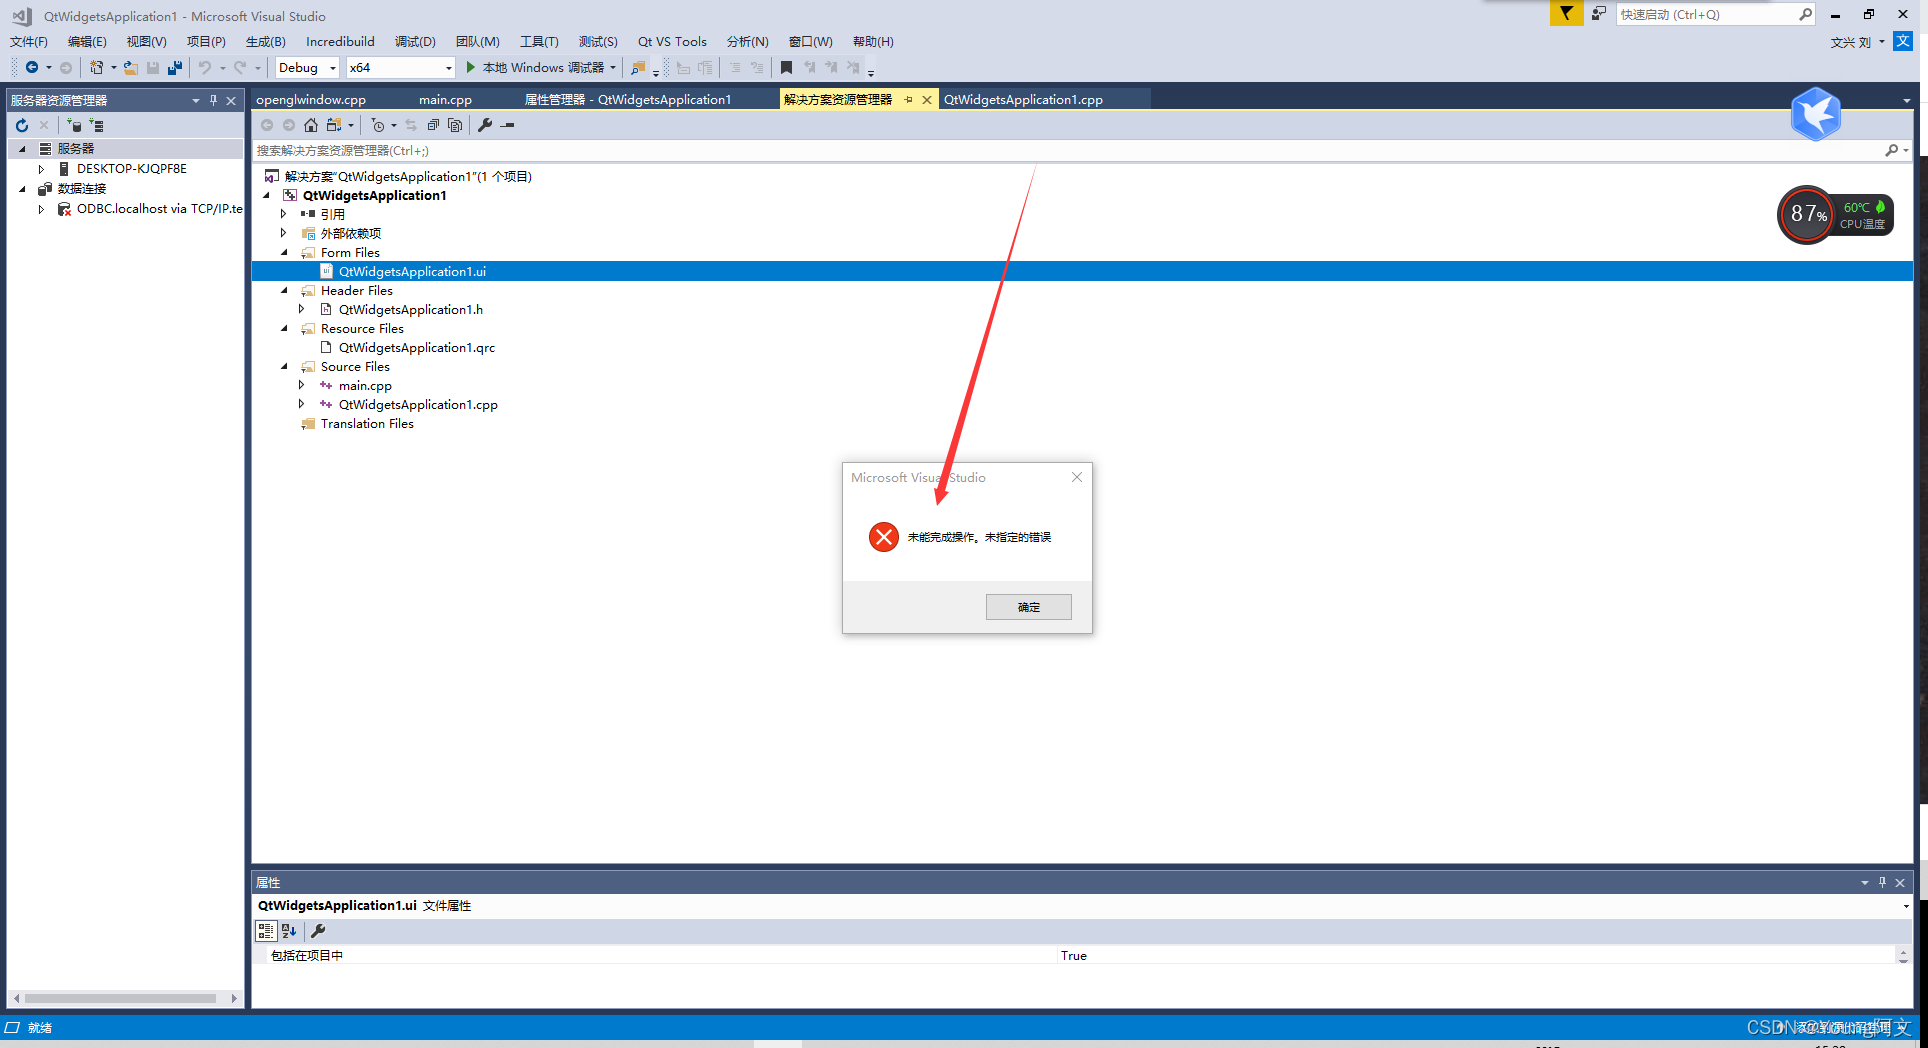Click the collapse all icon in Solution Explorer

click(433, 125)
